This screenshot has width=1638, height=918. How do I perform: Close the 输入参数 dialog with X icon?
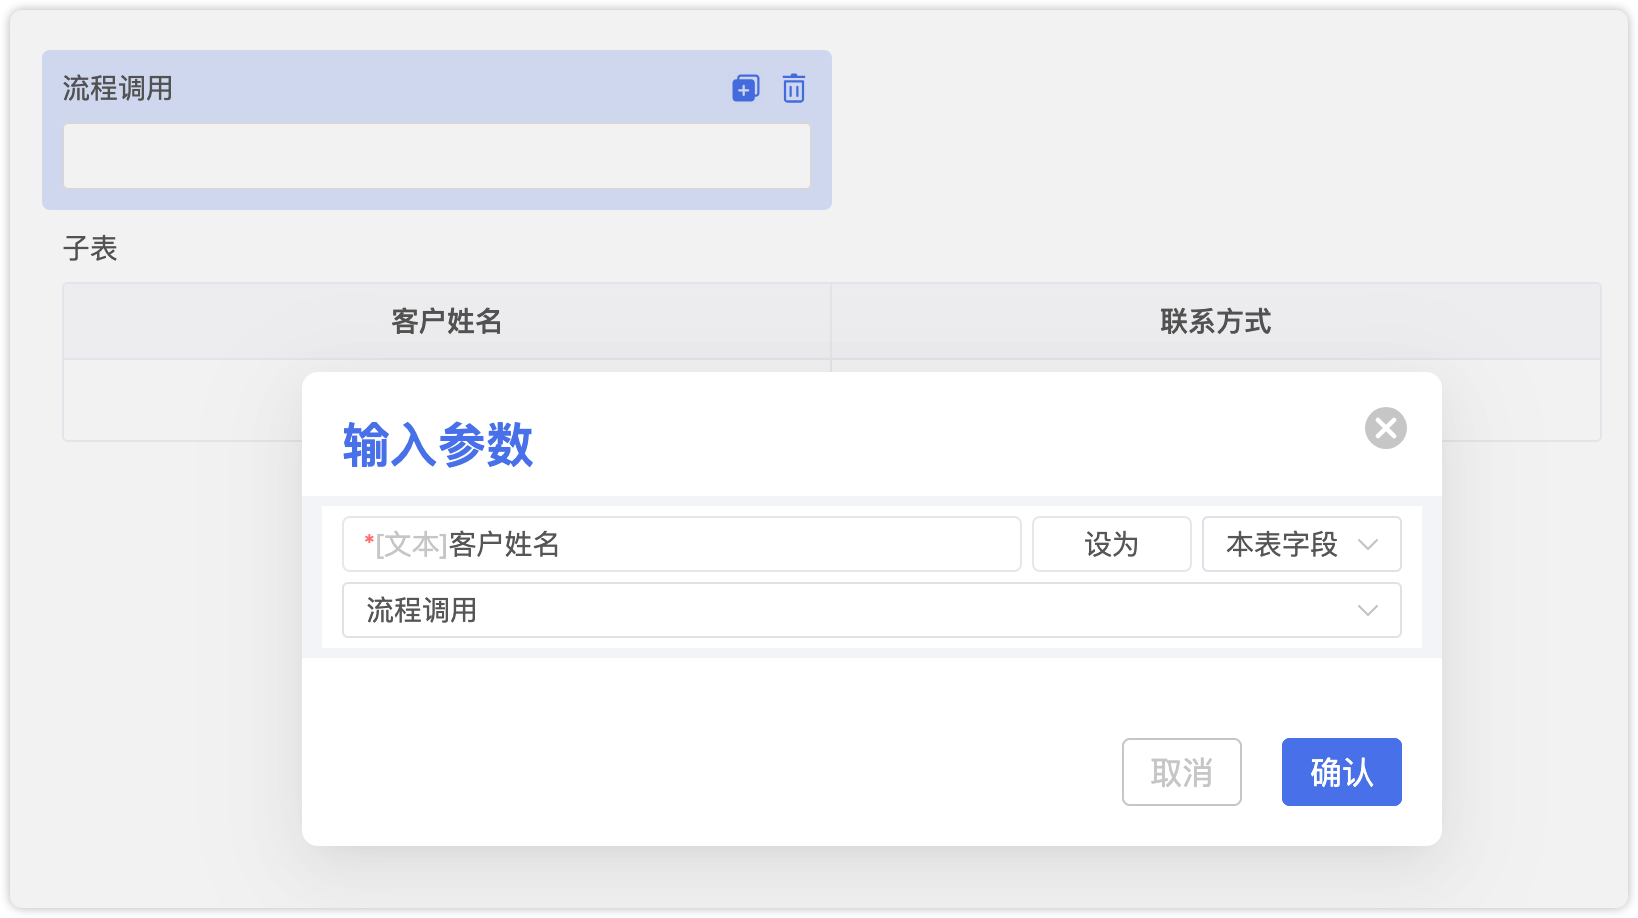click(x=1385, y=428)
